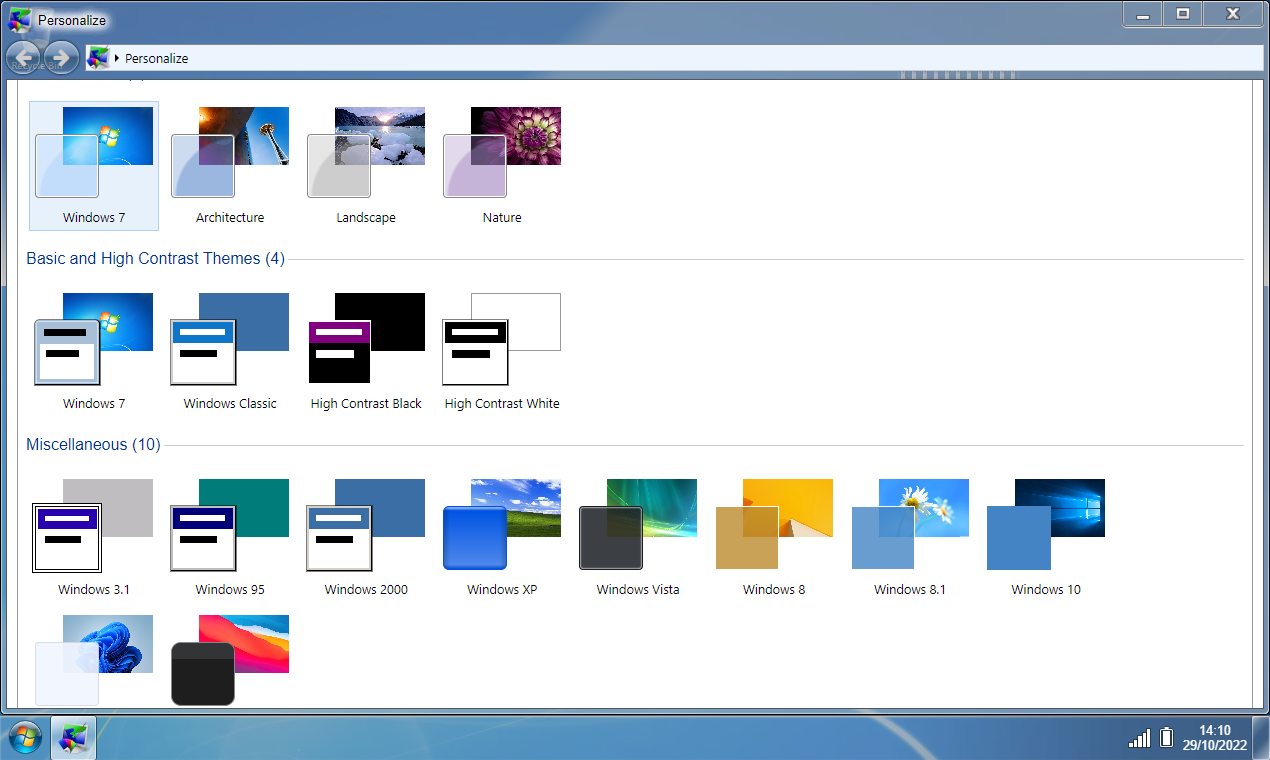This screenshot has width=1270, height=760.
Task: Click the Windows 7 label under Aero themes
Action: 94,217
